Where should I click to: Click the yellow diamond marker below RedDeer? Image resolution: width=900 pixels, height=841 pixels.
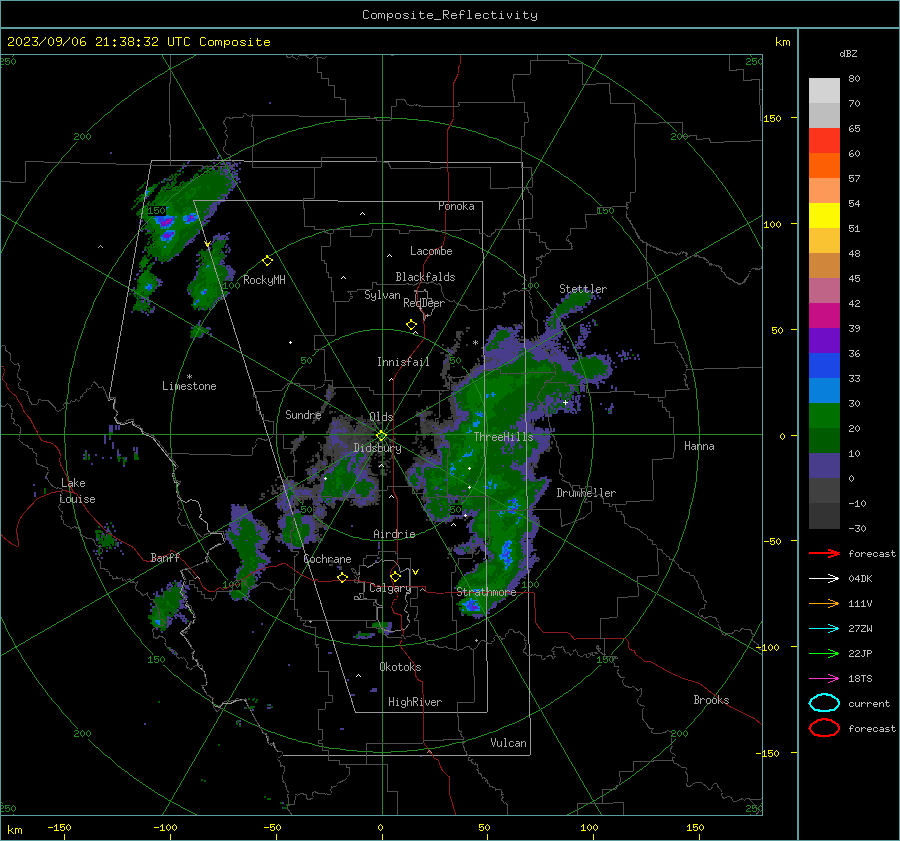(x=411, y=325)
